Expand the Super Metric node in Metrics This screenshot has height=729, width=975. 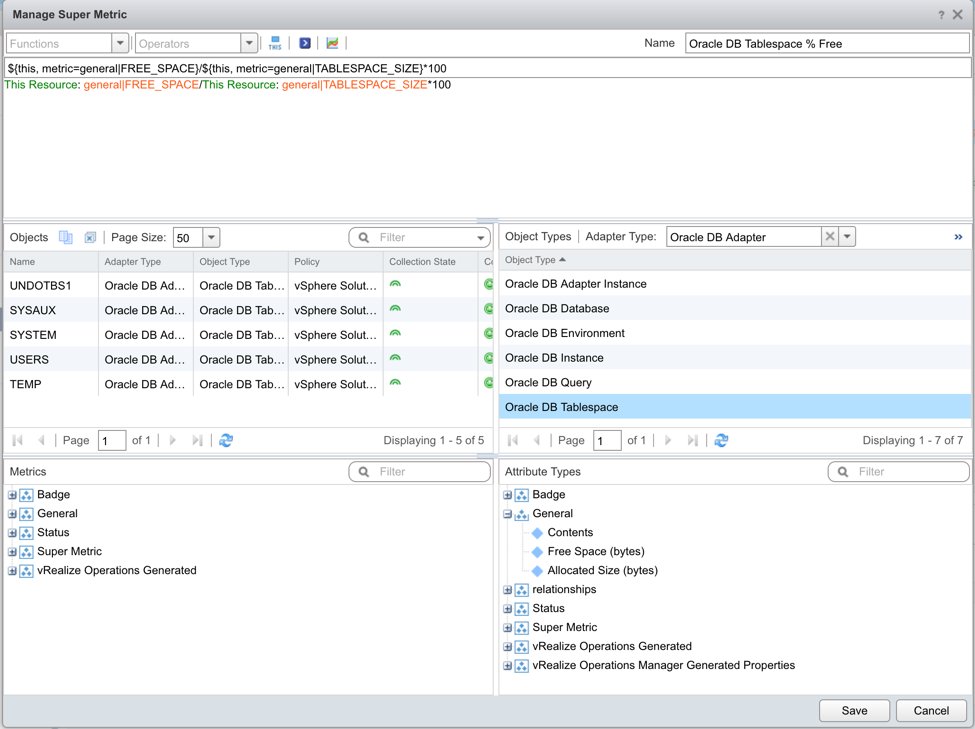(12, 552)
